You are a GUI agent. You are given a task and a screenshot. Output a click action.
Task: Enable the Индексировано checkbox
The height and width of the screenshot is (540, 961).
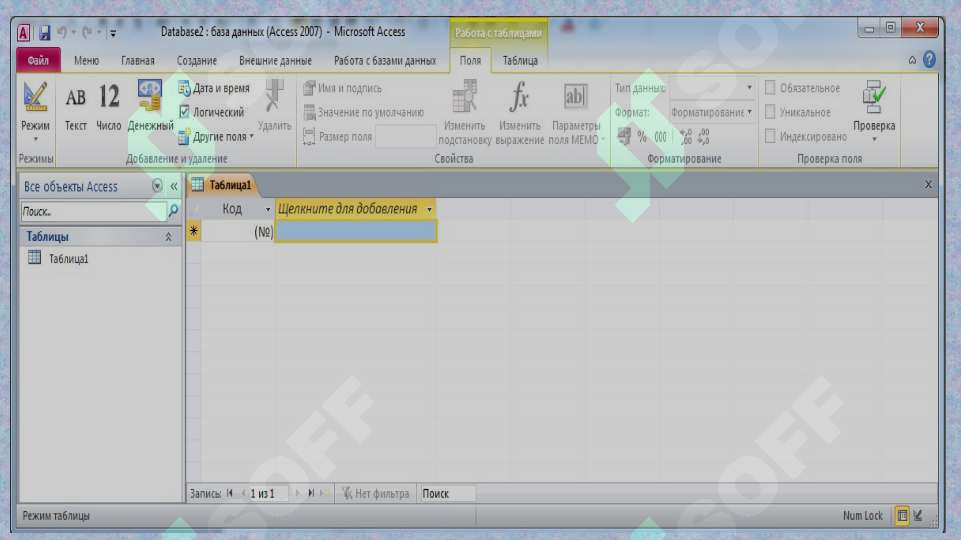pos(770,136)
